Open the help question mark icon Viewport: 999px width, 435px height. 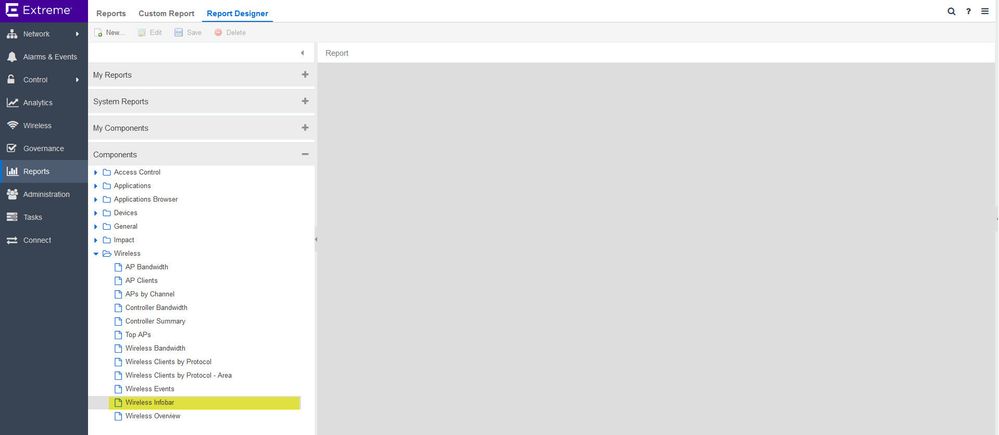point(968,12)
